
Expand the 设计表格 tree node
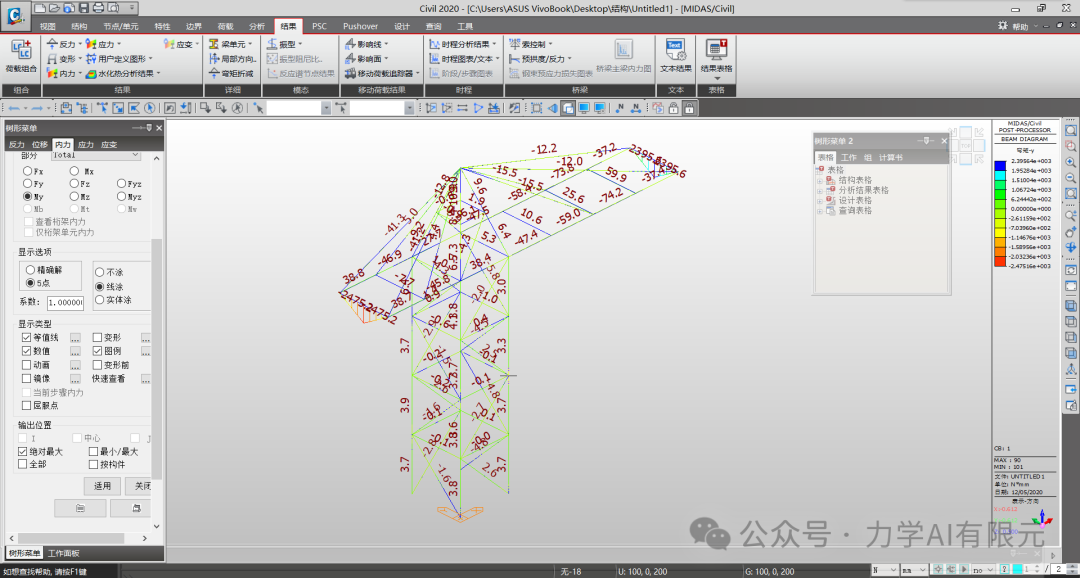point(820,201)
